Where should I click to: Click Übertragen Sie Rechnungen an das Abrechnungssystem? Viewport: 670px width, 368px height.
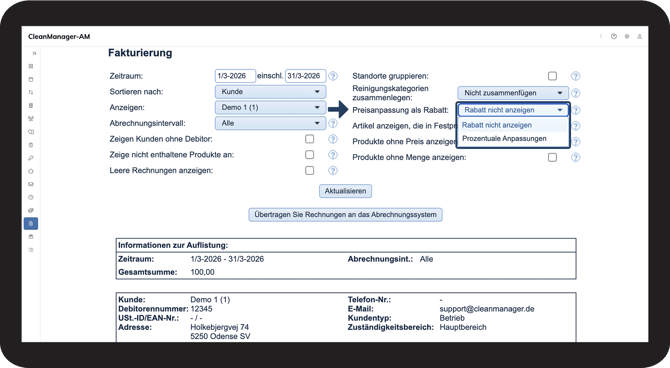pos(345,215)
